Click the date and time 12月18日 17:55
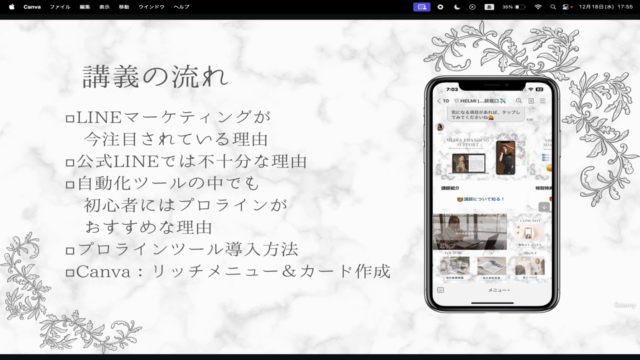Viewport: 640px width, 360px height. pos(606,7)
